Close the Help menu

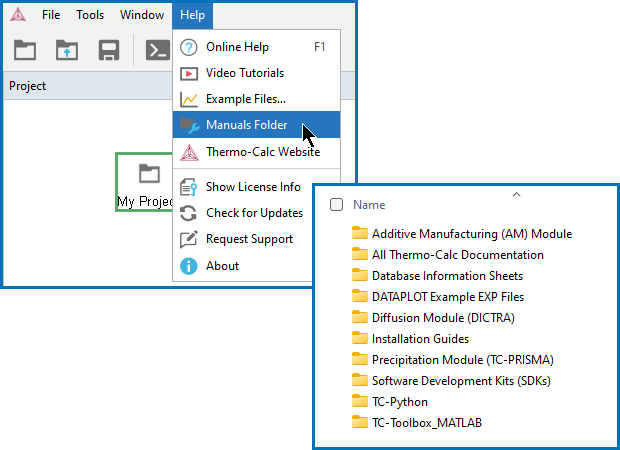[x=193, y=15]
